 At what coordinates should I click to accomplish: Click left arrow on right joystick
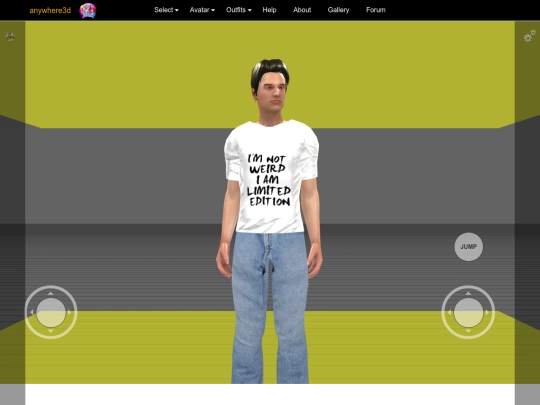tap(449, 312)
